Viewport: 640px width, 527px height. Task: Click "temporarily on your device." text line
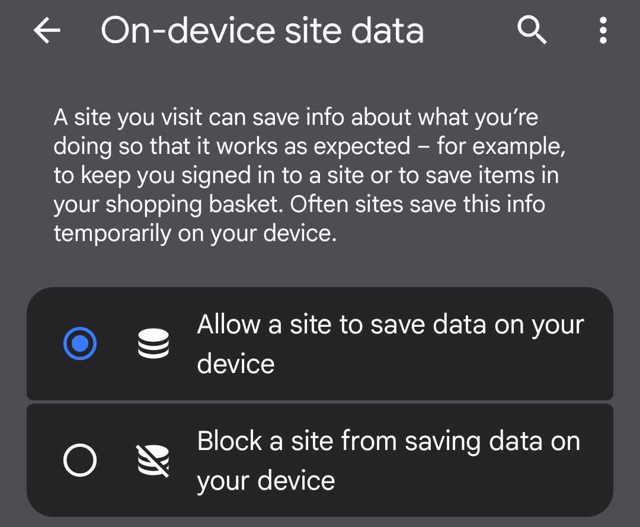pyautogui.click(x=195, y=234)
